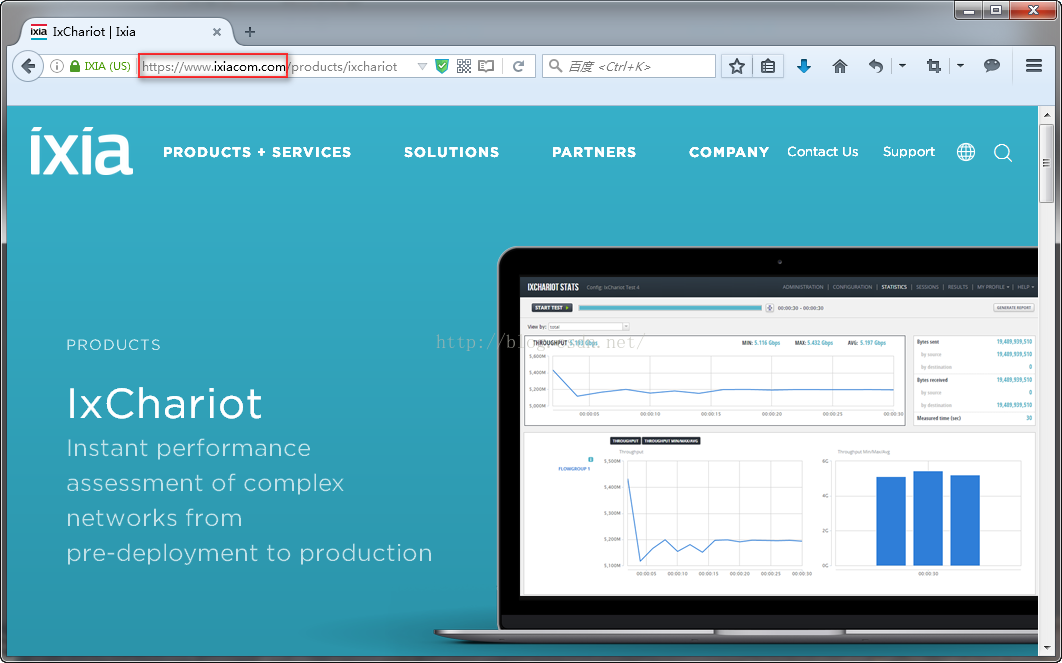Open the chat speech bubble icon

(x=992, y=66)
